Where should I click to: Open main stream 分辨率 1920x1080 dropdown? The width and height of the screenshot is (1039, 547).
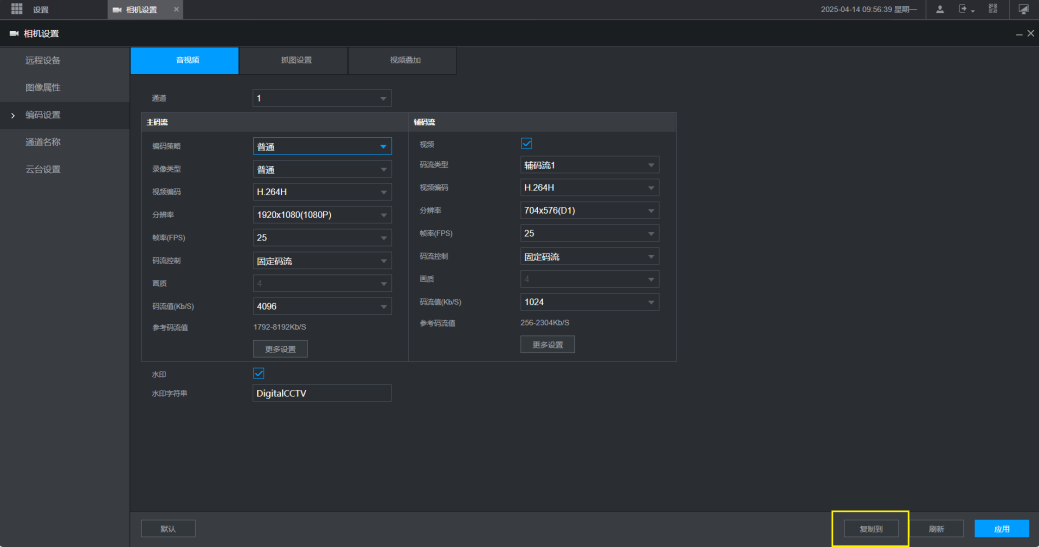coord(321,215)
